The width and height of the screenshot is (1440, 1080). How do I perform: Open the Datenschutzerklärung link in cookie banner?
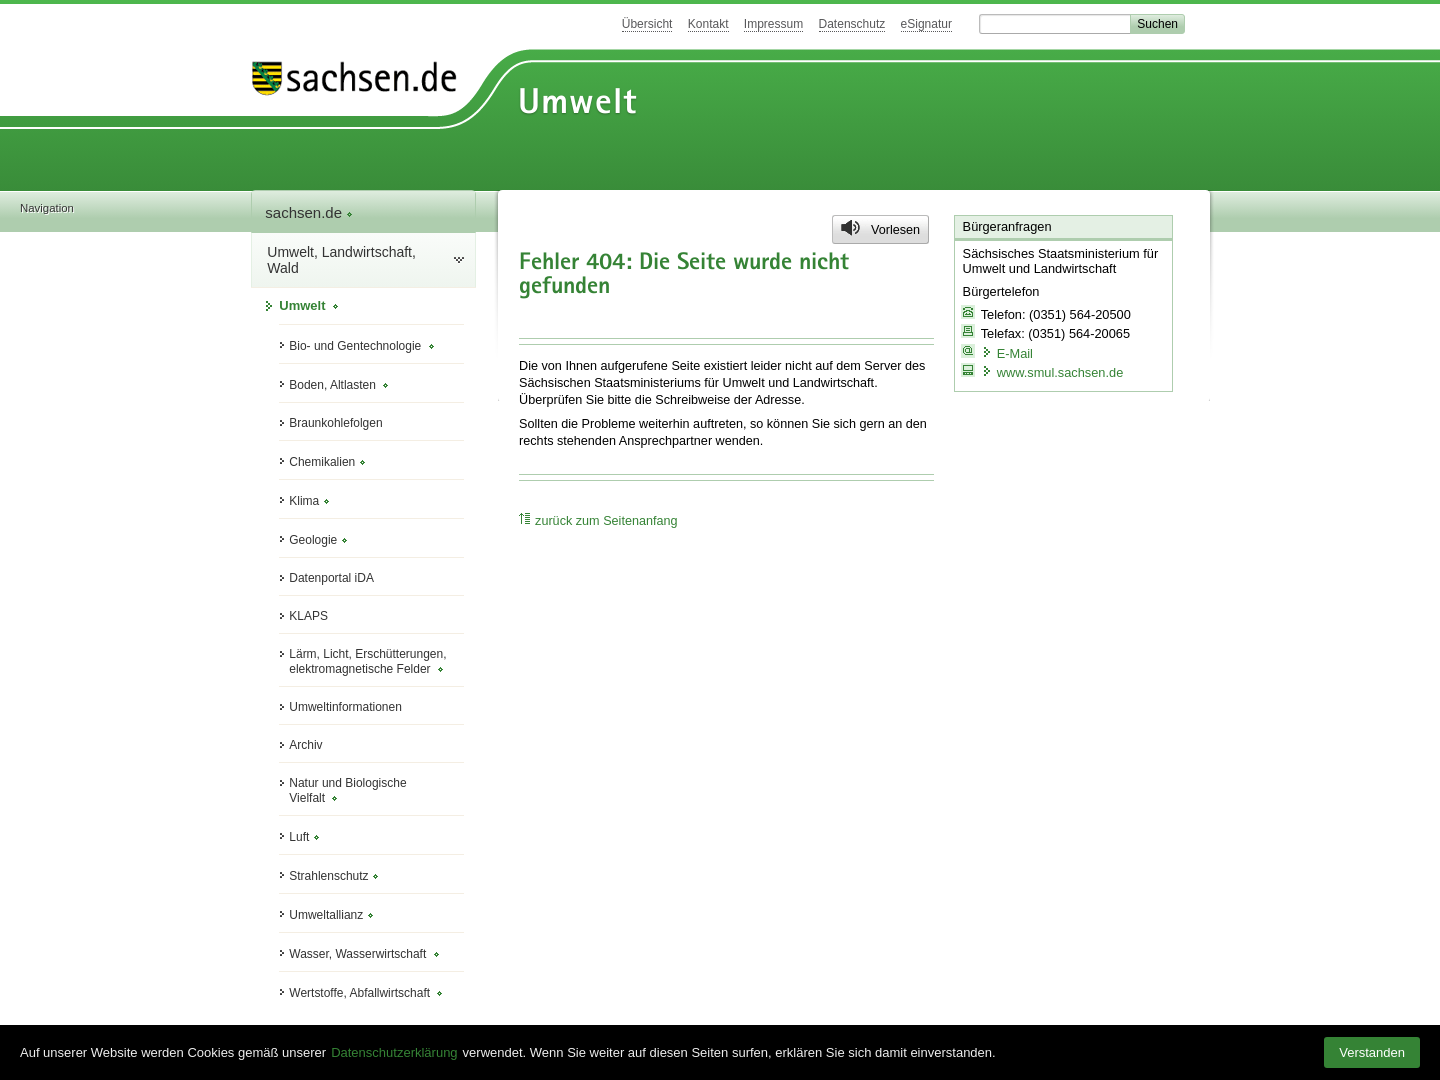394,1052
